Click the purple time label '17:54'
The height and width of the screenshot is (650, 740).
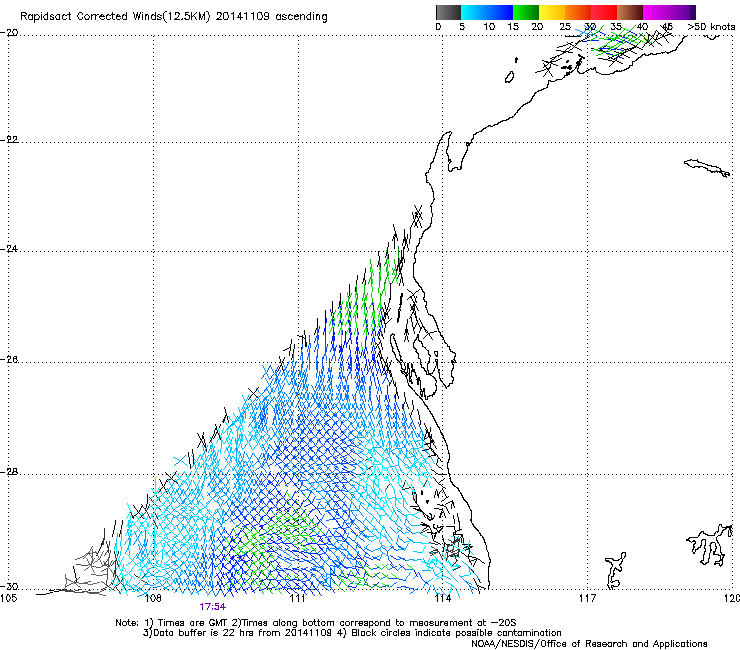212,607
